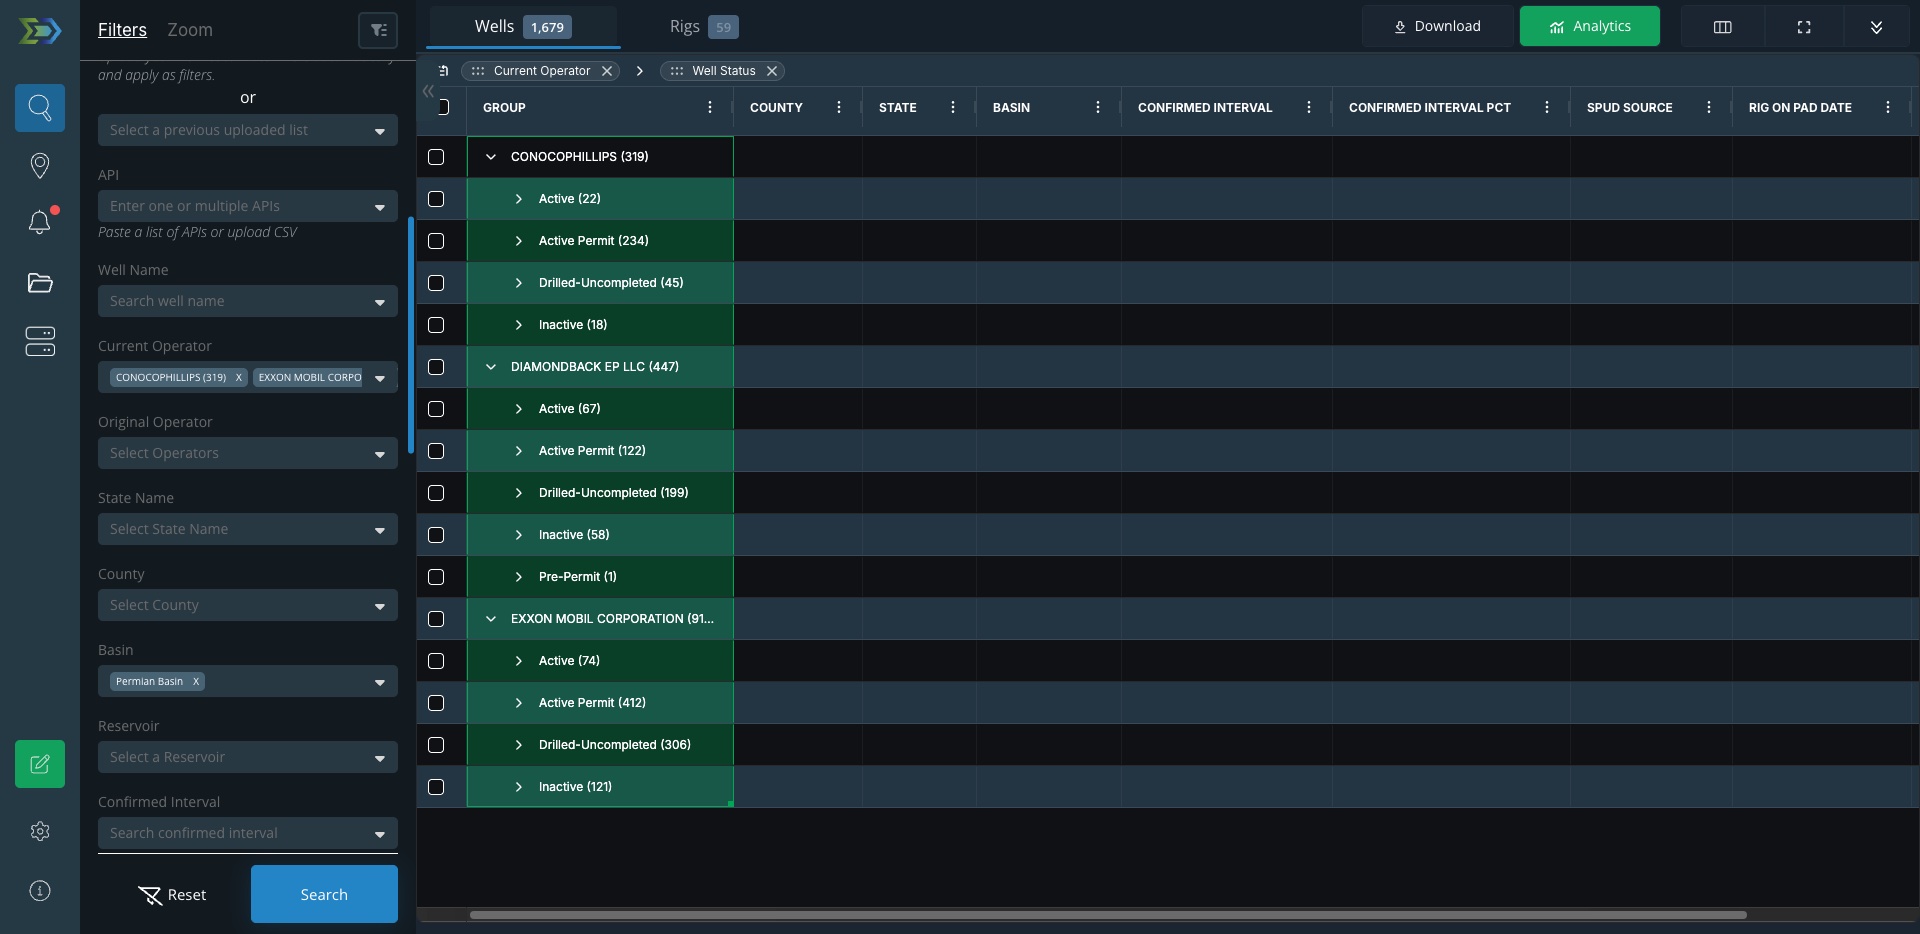This screenshot has height=934, width=1920.
Task: Check the CONOCOPHILLIPS (319) row checkbox
Action: coord(435,157)
